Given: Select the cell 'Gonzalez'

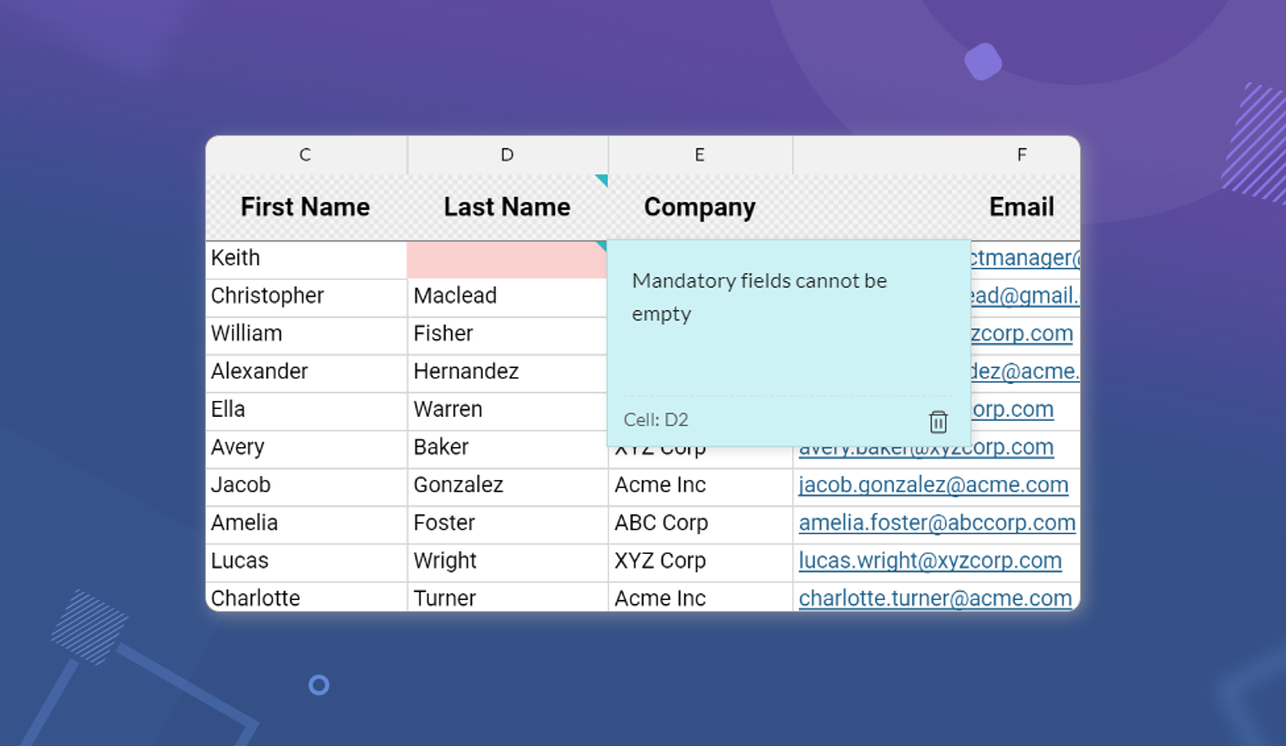Looking at the screenshot, I should coord(508,487).
